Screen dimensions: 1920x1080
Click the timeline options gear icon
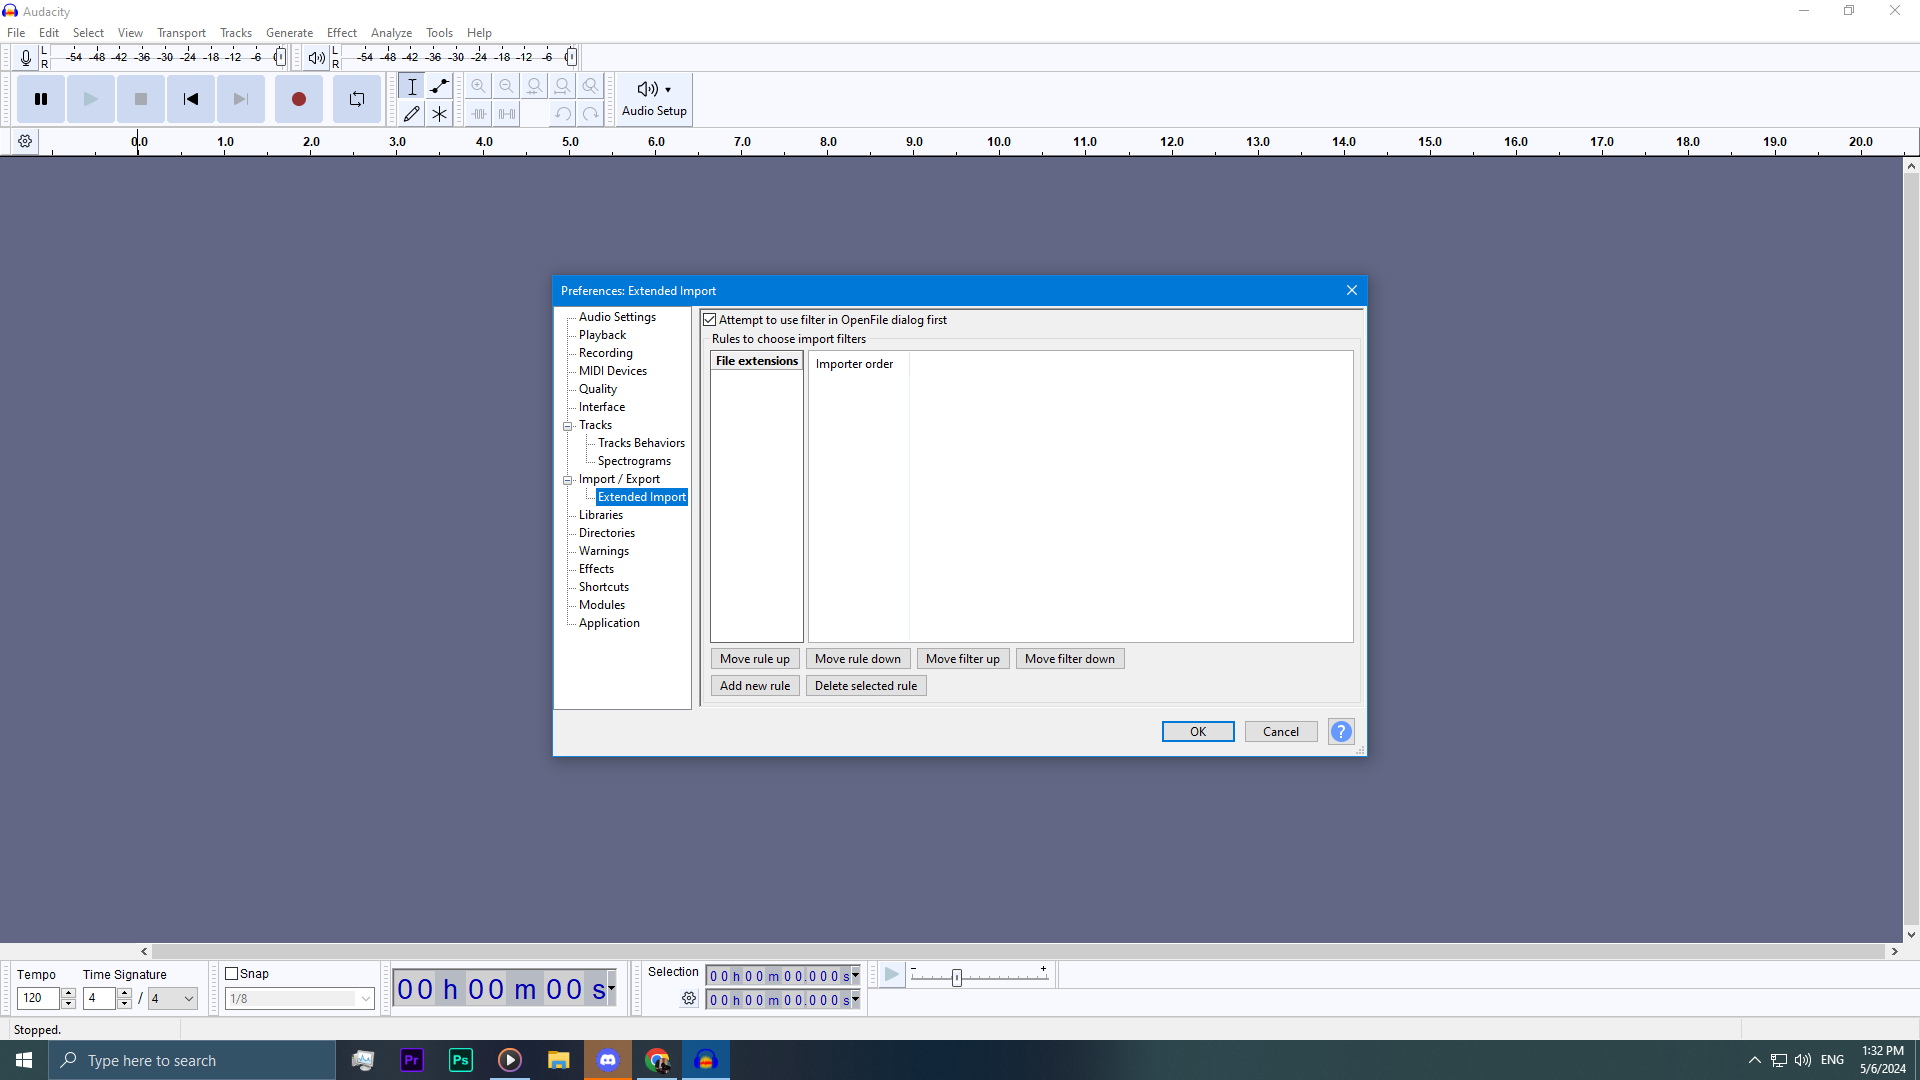point(25,142)
